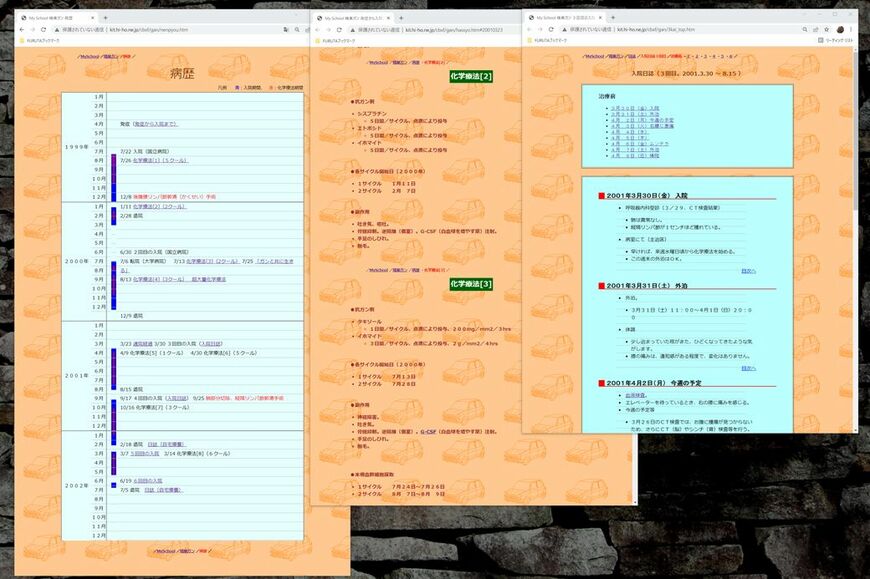The image size is (870, 579).
Task: Open the profile avatar in the right window
Action: (x=840, y=29)
